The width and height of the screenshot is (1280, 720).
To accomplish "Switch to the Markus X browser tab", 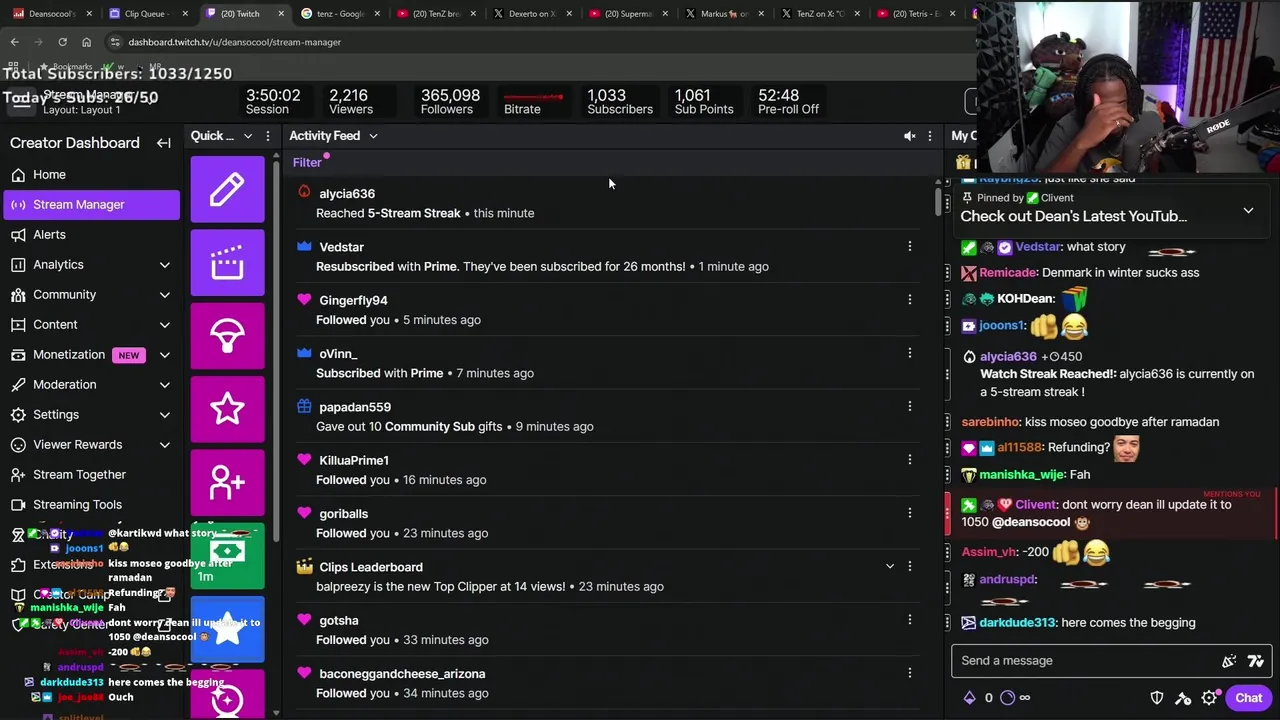I will pyautogui.click(x=724, y=14).
